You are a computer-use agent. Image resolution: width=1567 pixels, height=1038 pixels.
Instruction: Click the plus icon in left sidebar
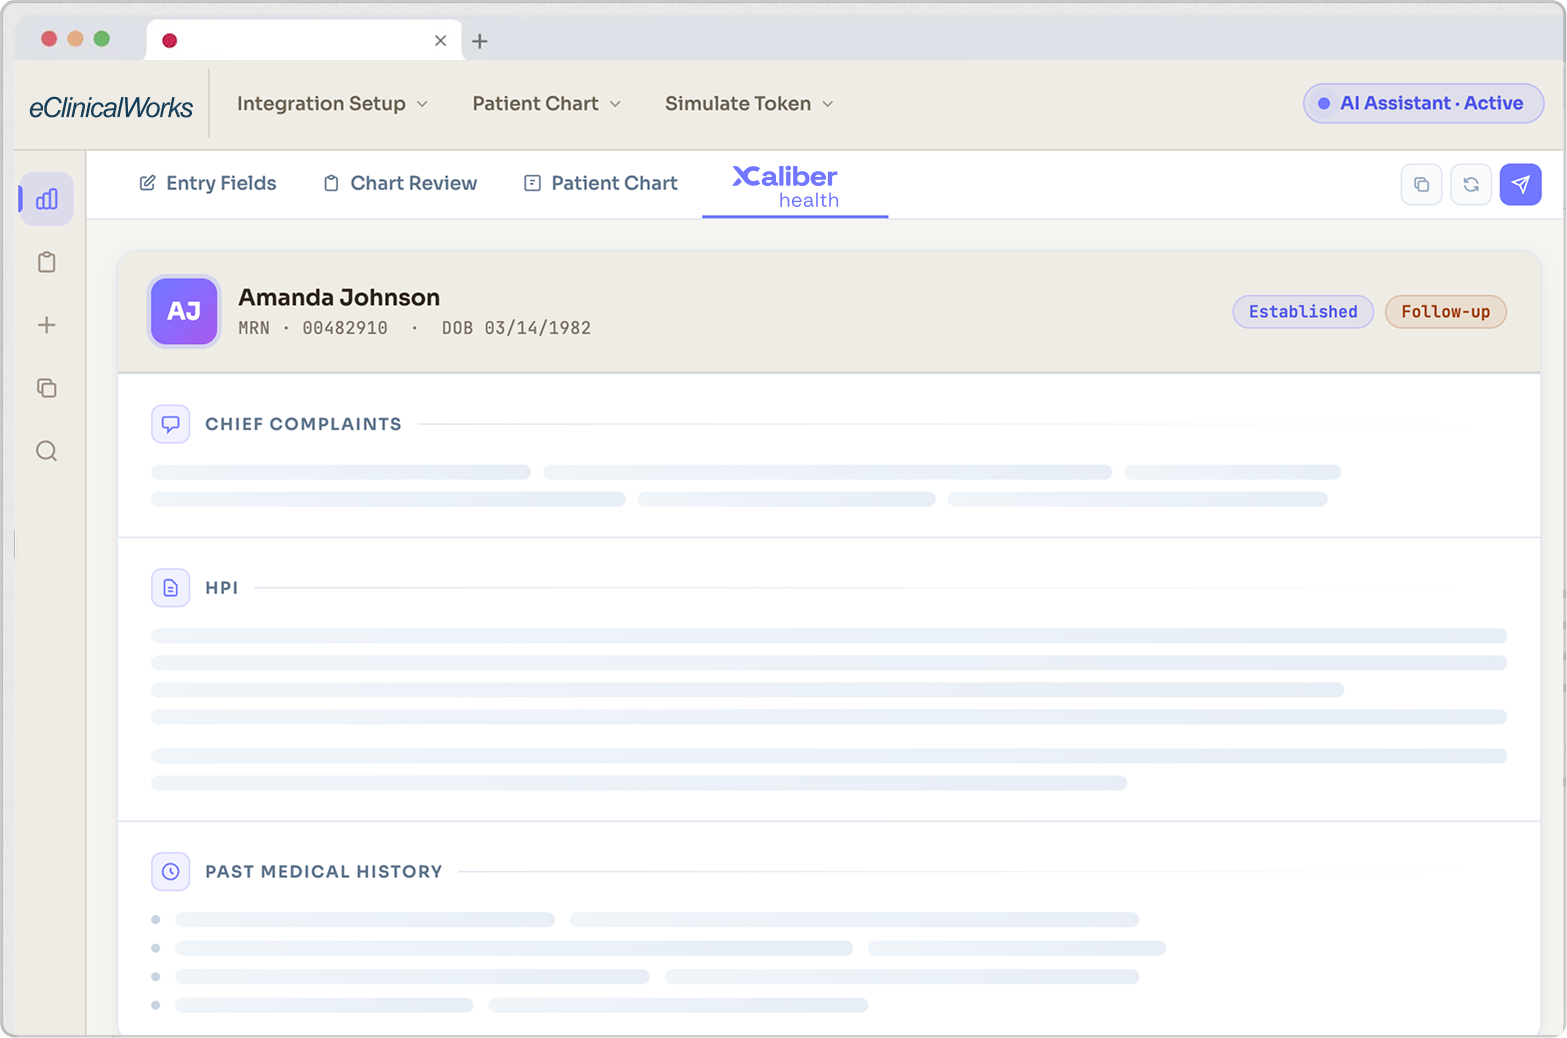[x=47, y=325]
